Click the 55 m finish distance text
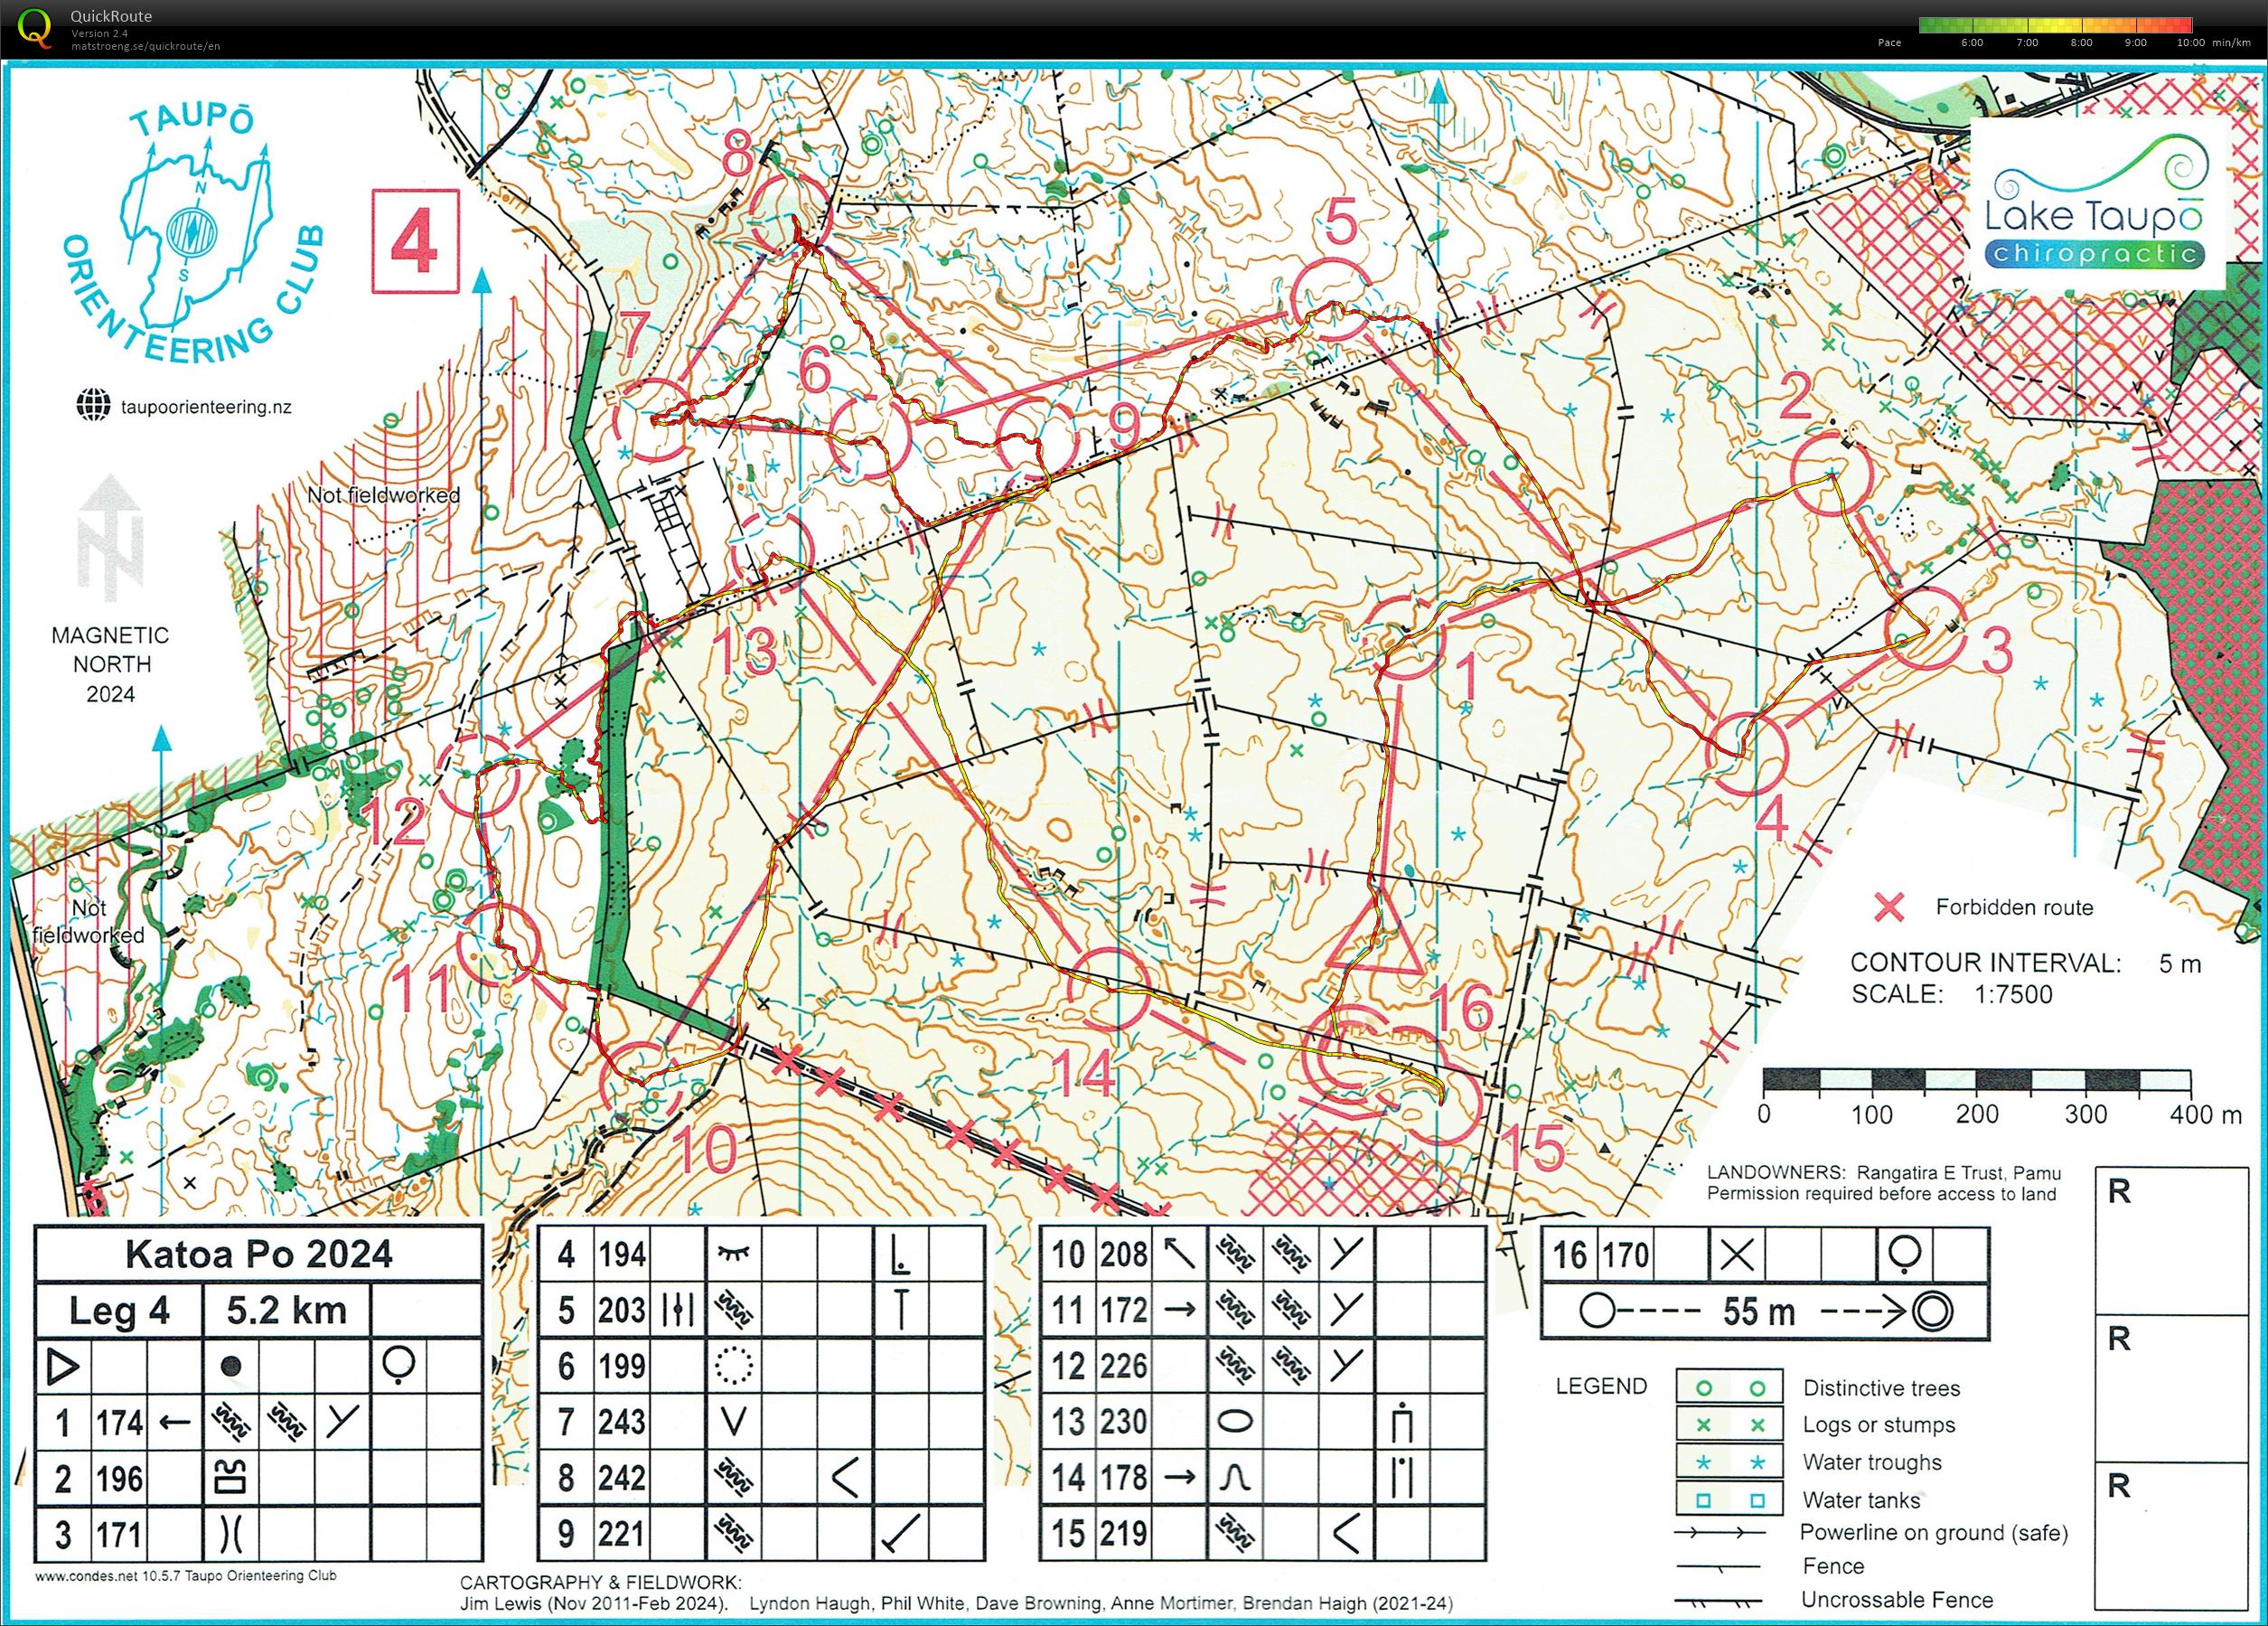Screen dimensions: 2268x1626 point(1758,1311)
